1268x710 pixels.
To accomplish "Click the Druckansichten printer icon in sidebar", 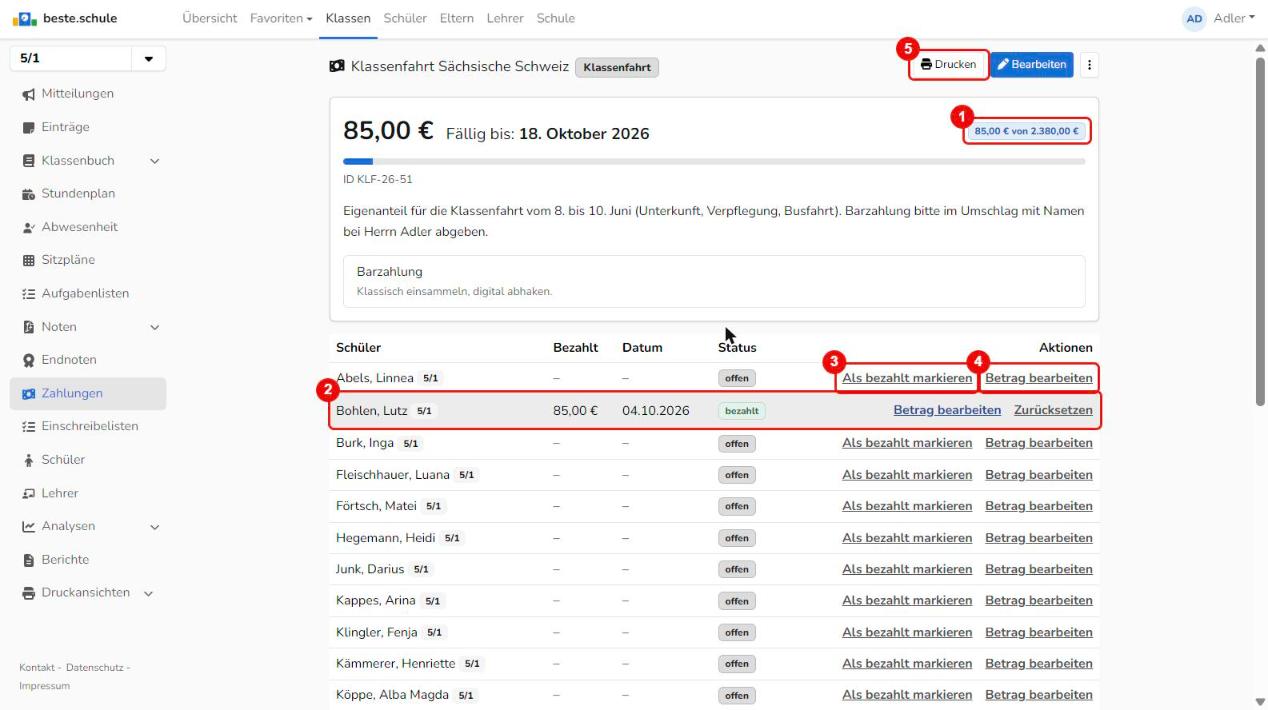I will coord(27,593).
